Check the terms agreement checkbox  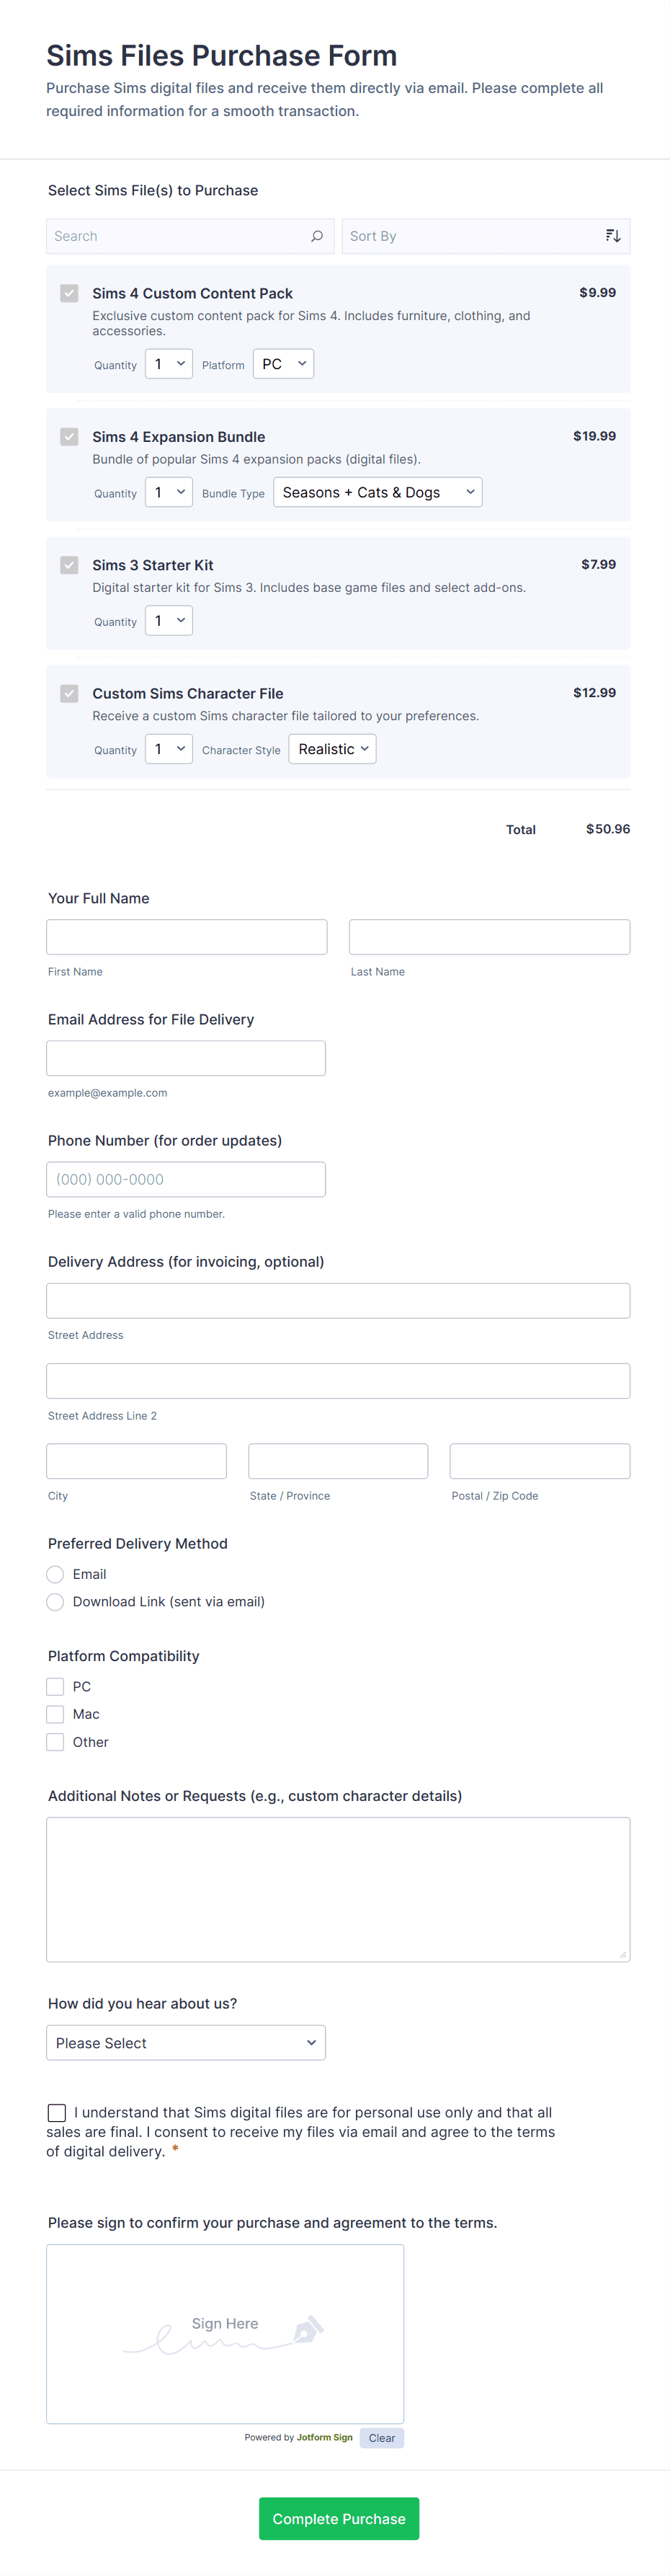pos(57,2112)
